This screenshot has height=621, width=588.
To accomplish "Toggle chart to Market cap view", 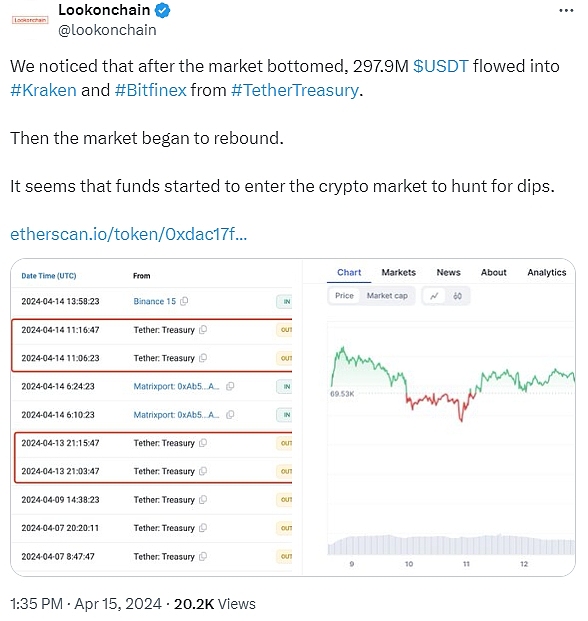I will point(387,295).
